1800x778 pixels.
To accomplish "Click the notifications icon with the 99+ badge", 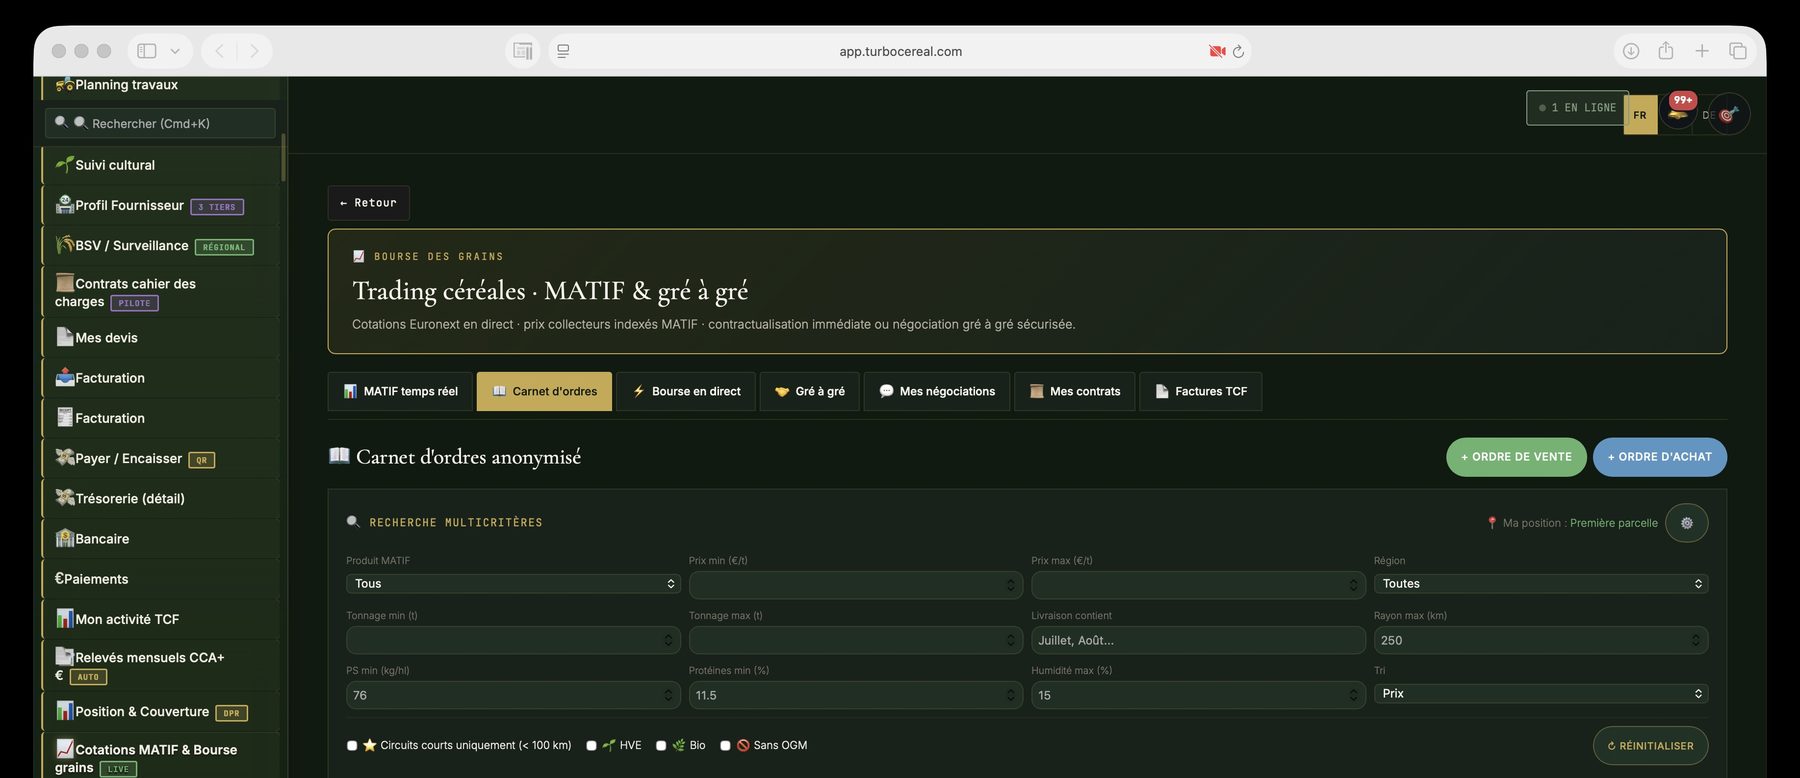I will (x=1678, y=113).
